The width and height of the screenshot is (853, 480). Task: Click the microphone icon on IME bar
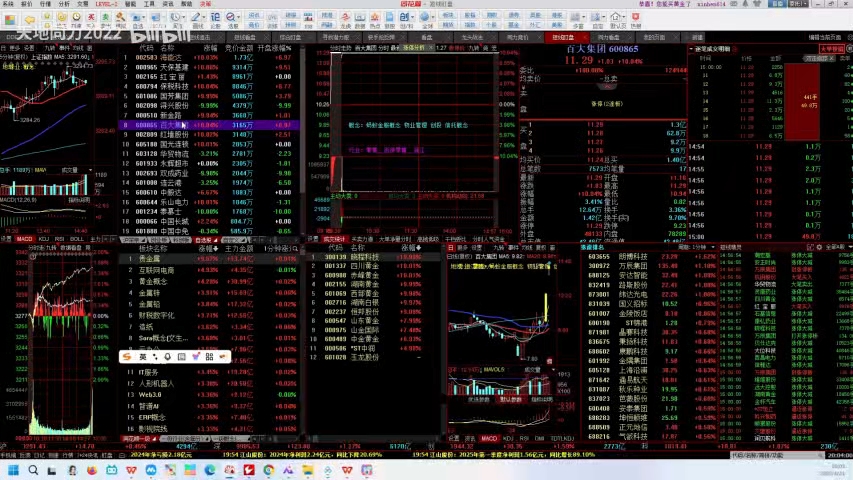tap(168, 356)
